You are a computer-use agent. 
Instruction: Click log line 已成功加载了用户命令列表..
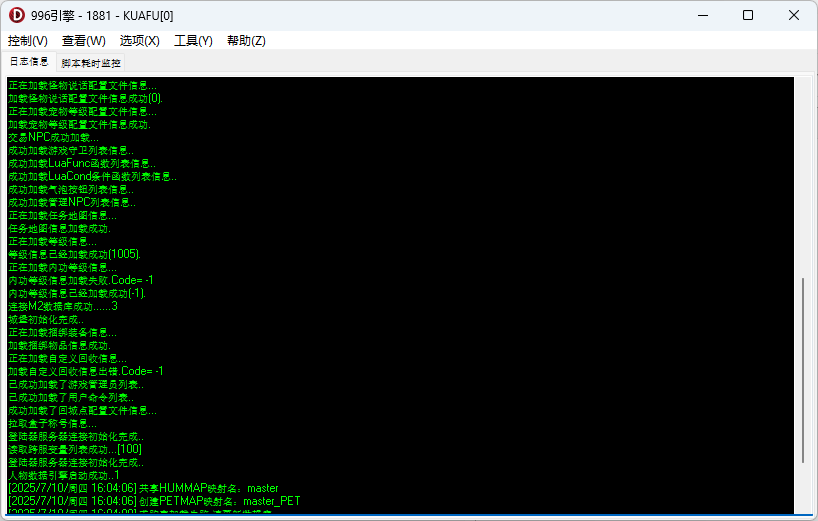click(71, 397)
